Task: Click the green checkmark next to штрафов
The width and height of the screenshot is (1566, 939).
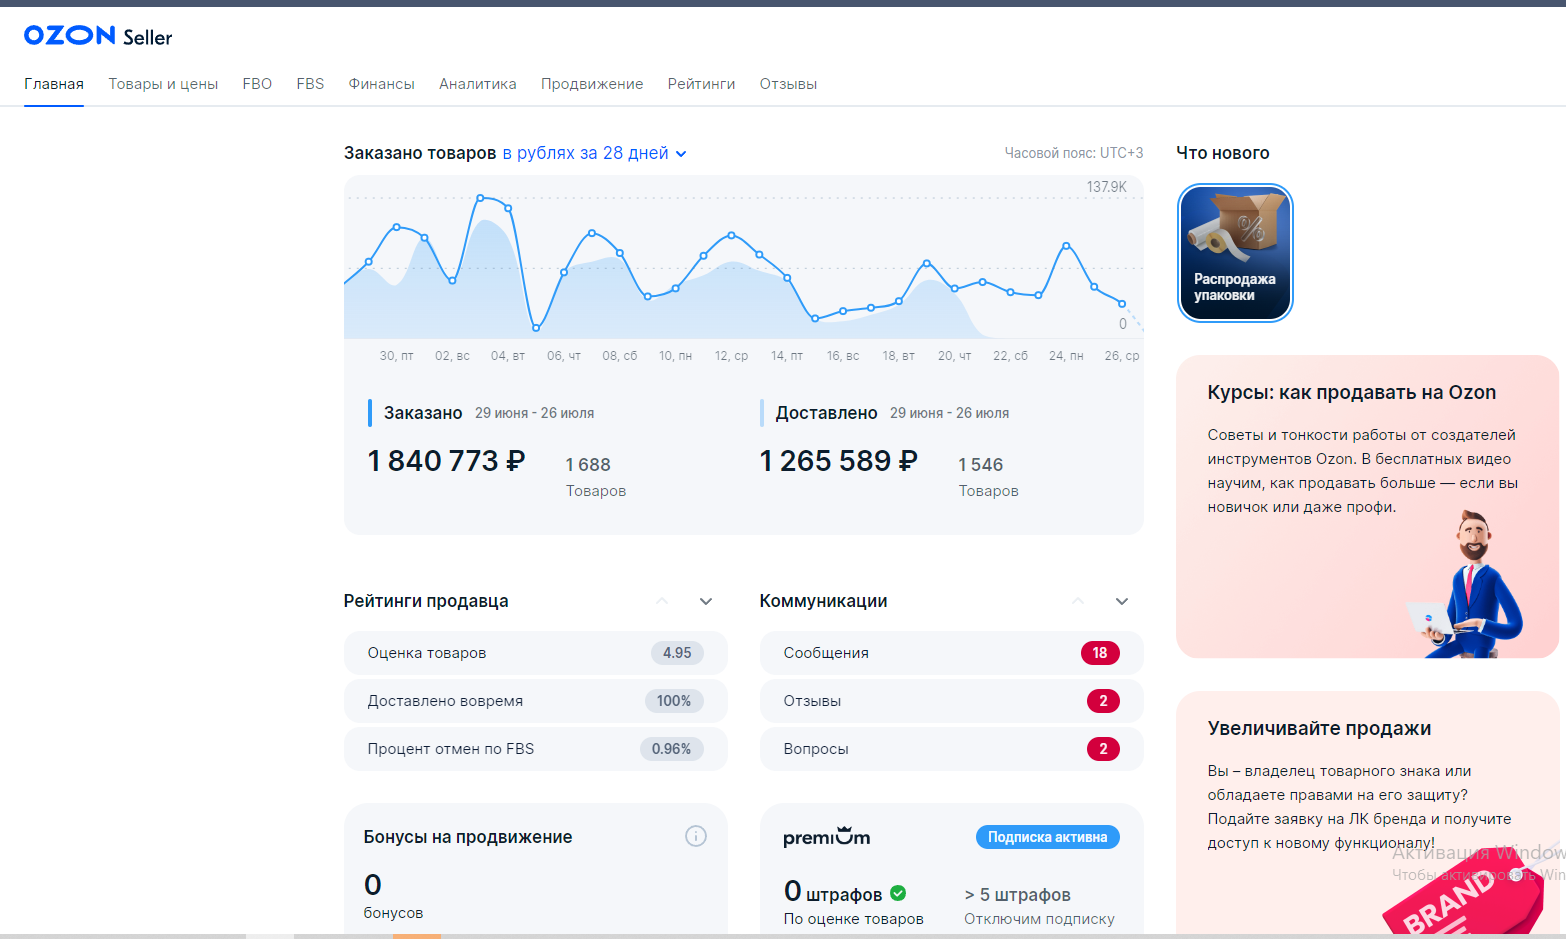Action: coord(898,893)
